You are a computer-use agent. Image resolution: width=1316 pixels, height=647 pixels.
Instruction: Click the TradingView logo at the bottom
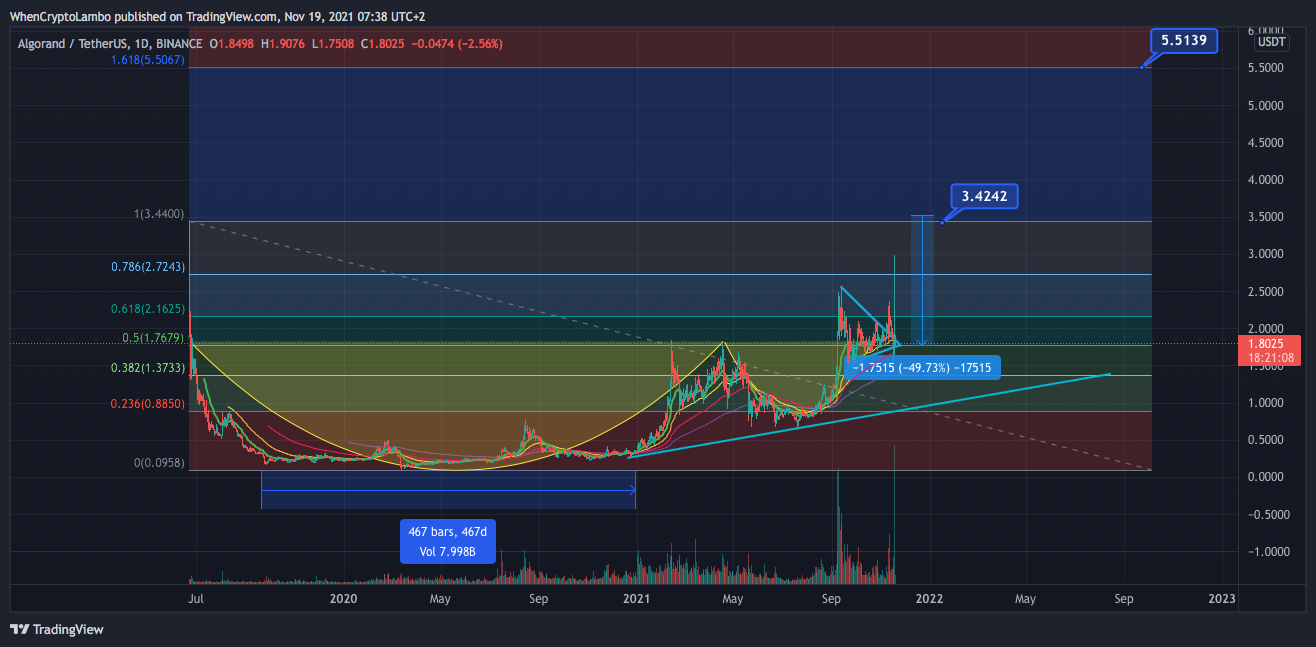56,629
